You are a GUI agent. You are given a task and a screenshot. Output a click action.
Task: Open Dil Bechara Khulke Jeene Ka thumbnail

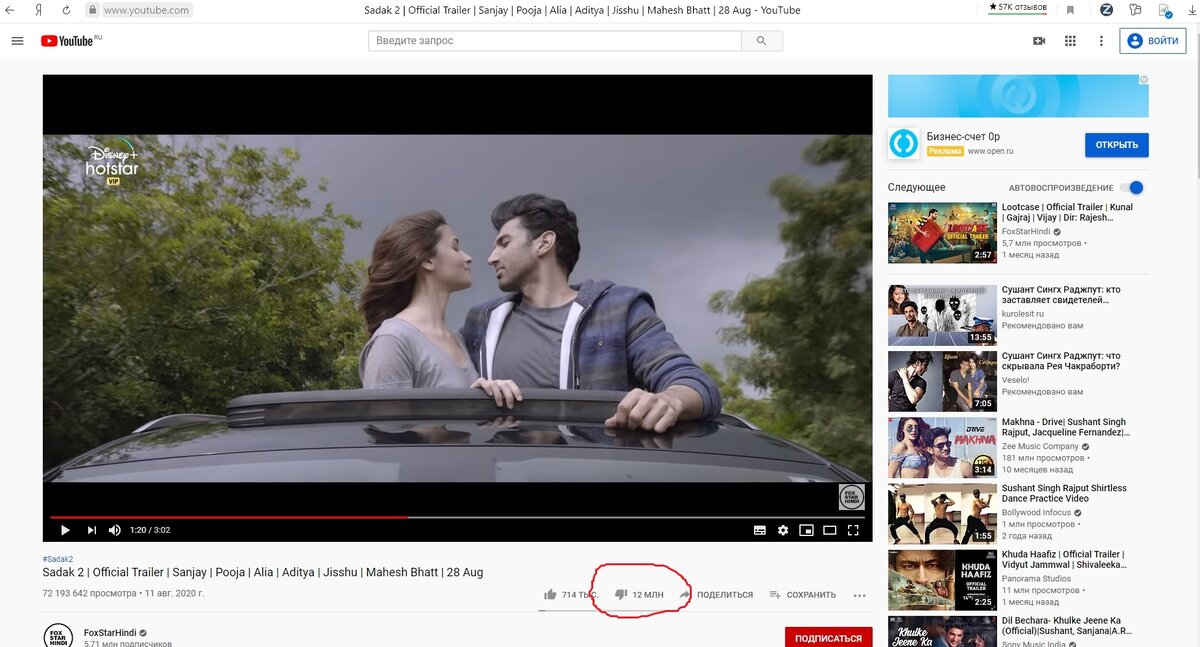(x=942, y=631)
